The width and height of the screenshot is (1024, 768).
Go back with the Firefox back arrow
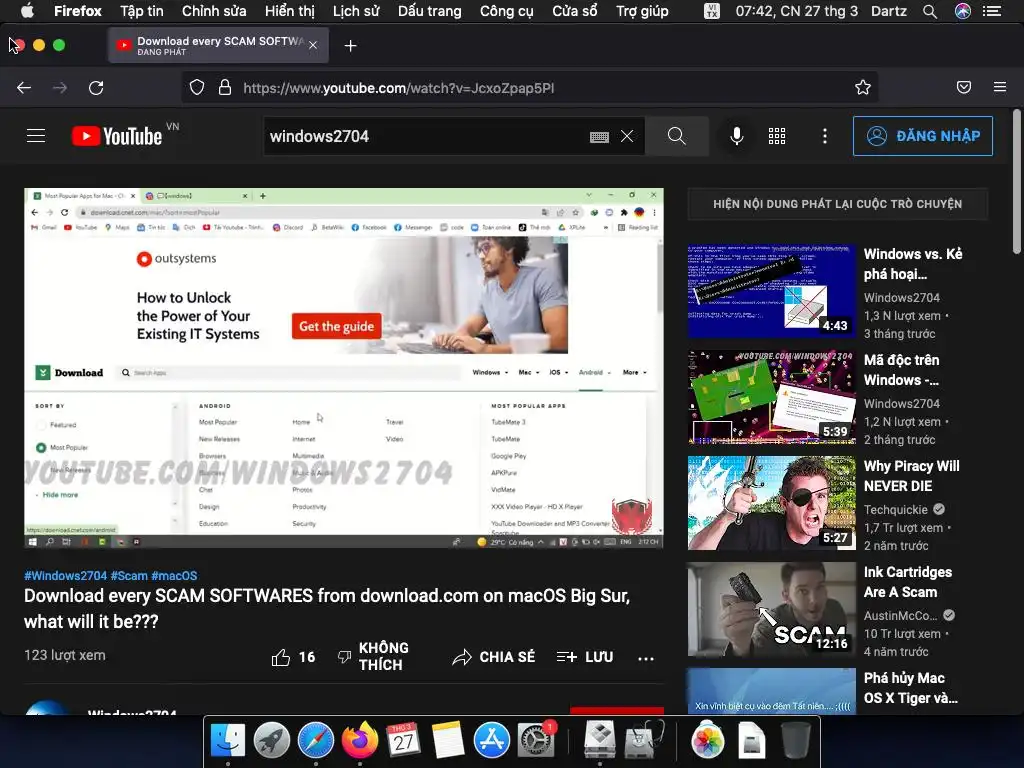[24, 88]
